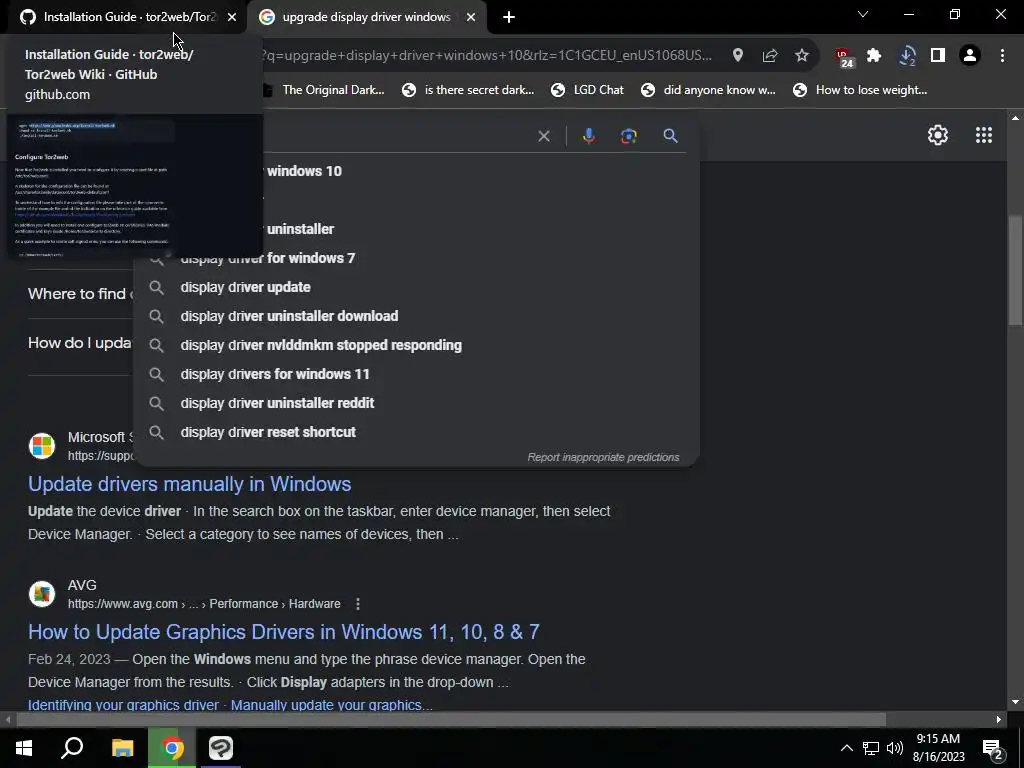Viewport: 1024px width, 768px height.
Task: Switch to the upgrade display driver windows tab
Action: click(x=366, y=17)
